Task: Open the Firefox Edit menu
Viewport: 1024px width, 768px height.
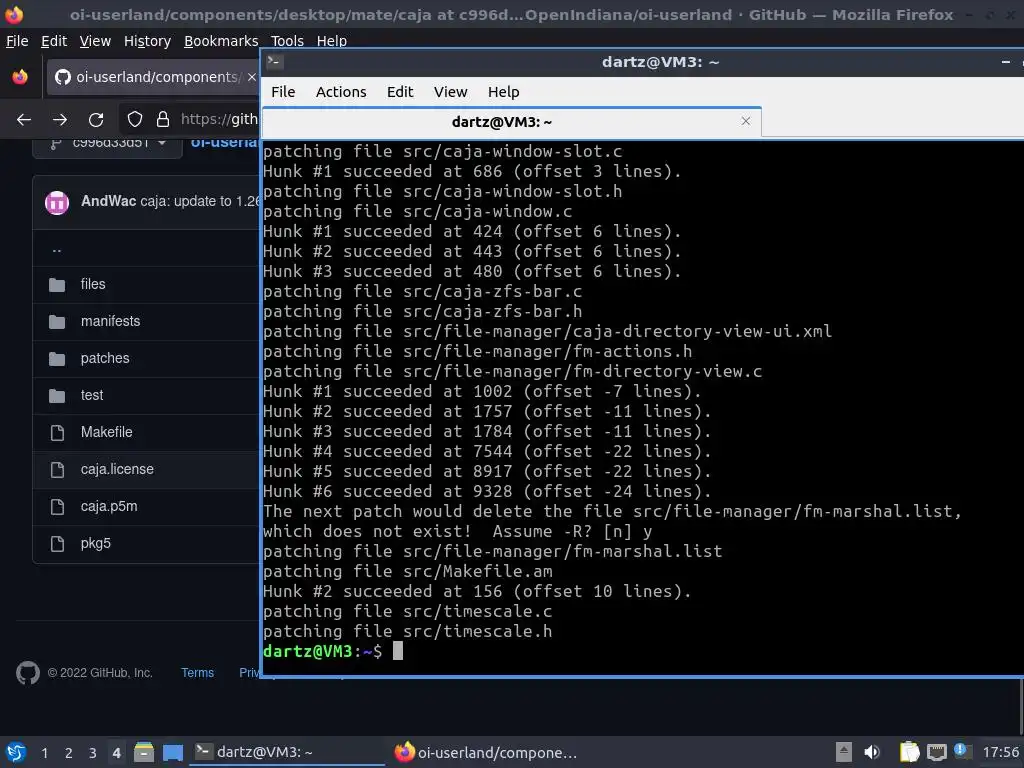Action: [x=54, y=41]
